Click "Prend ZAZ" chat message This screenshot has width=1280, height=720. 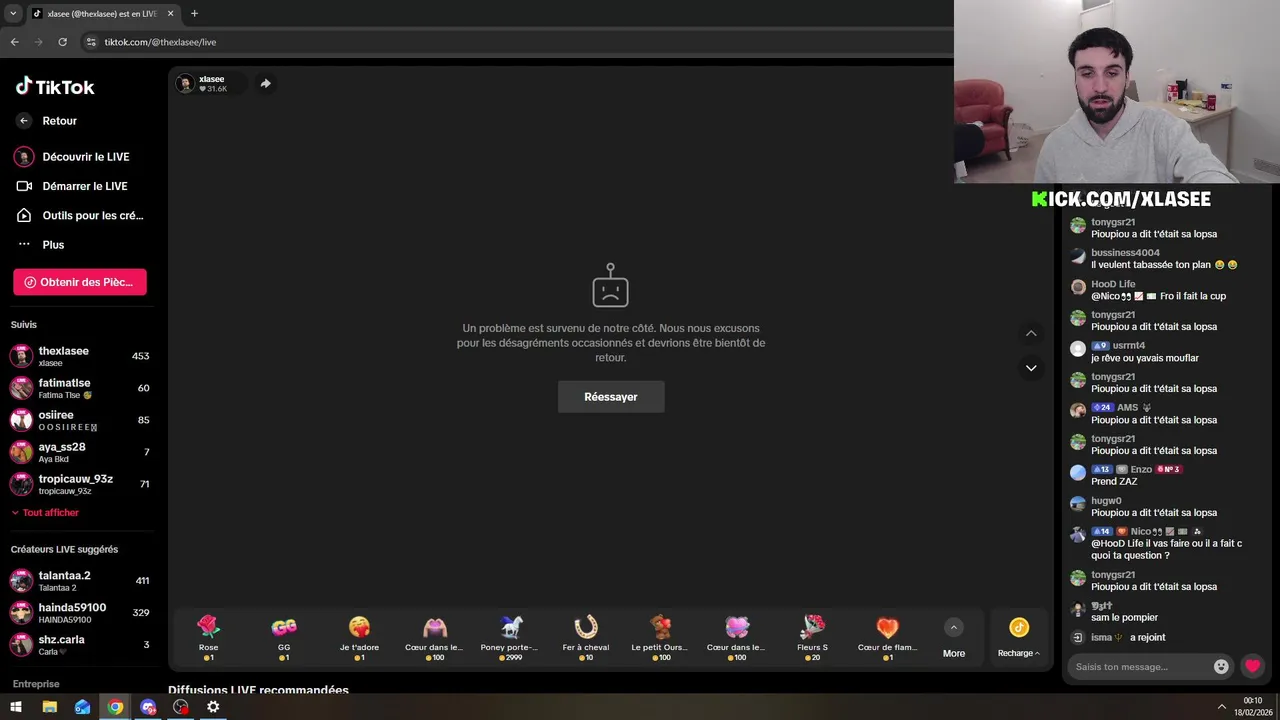(1114, 482)
